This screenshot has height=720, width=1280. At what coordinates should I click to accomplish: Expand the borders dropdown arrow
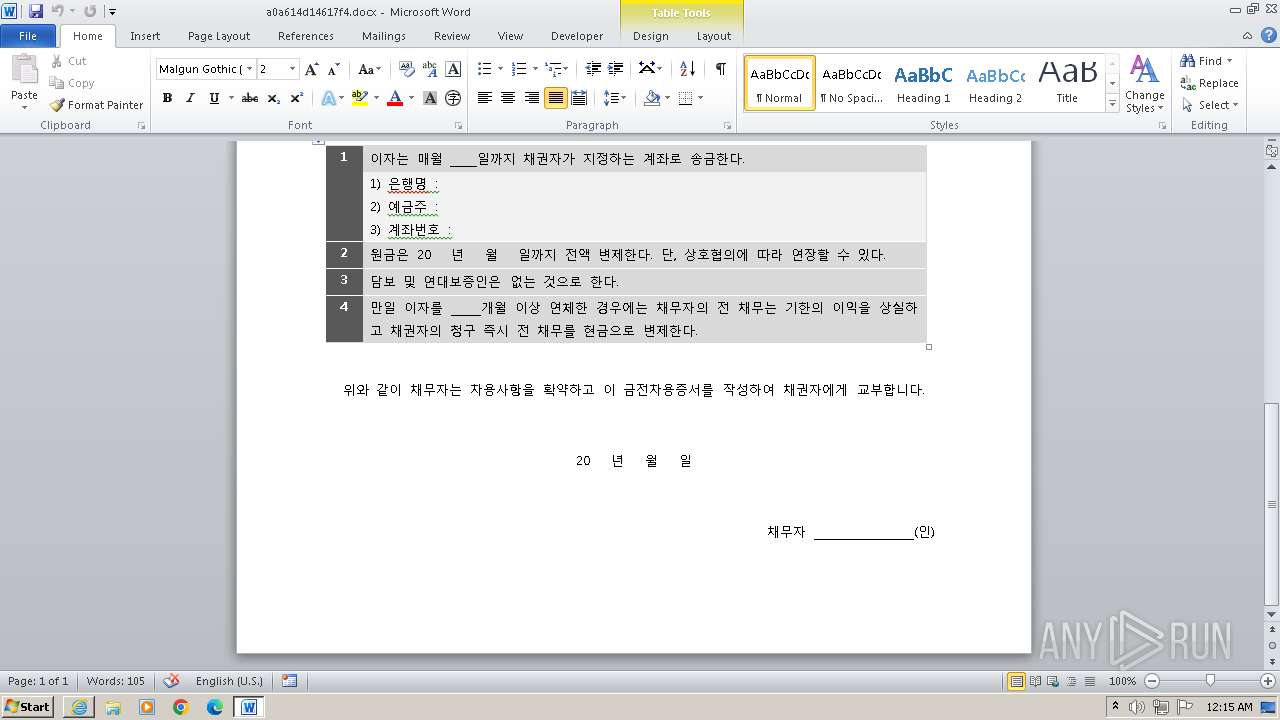700,98
